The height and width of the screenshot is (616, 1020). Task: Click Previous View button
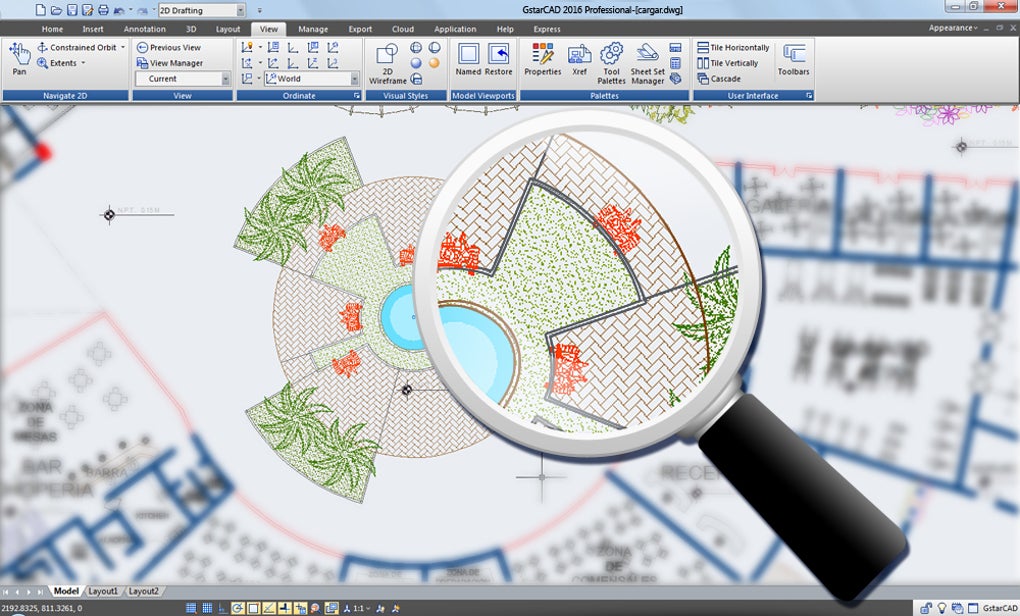[x=169, y=47]
